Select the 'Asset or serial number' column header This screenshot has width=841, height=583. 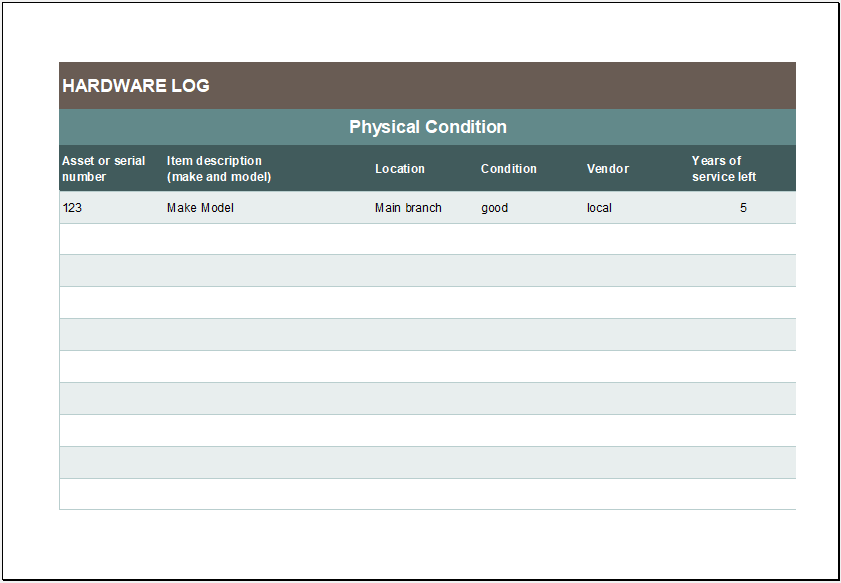coord(103,168)
